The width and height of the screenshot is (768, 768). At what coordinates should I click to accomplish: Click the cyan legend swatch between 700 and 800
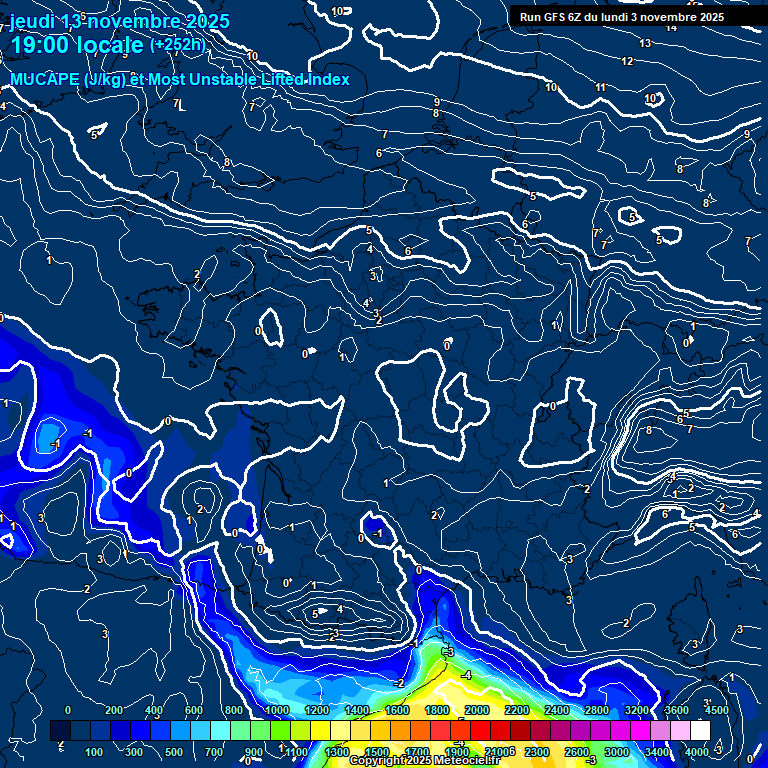click(x=220, y=730)
